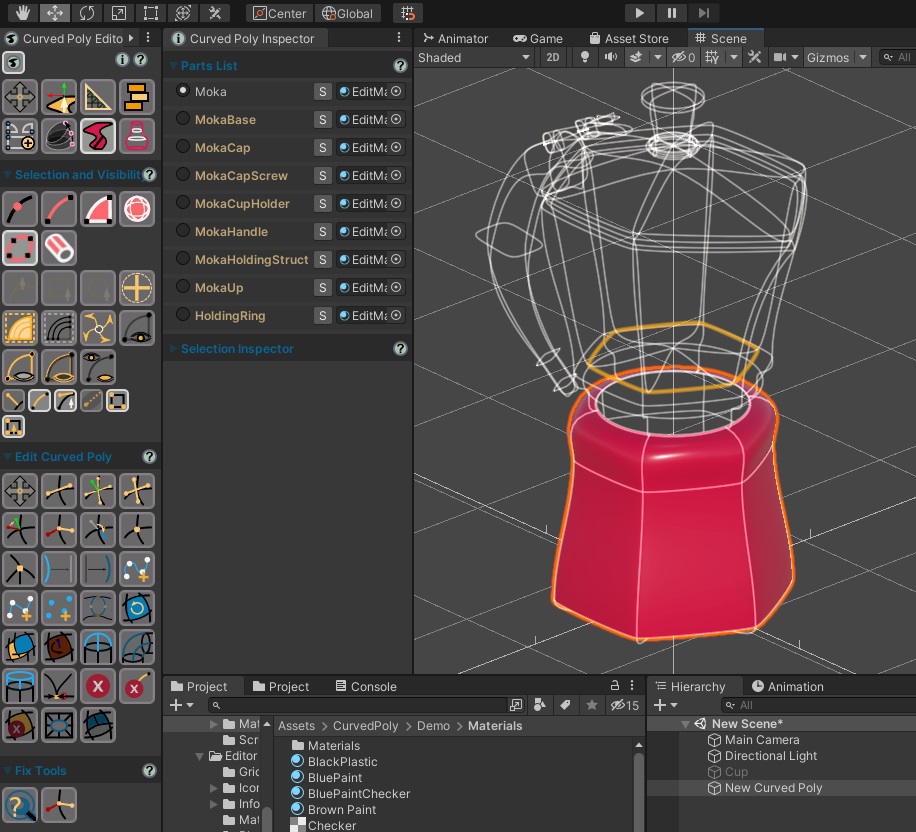Toggle 2D view mode in Scene
This screenshot has width=916, height=832.
pos(552,57)
